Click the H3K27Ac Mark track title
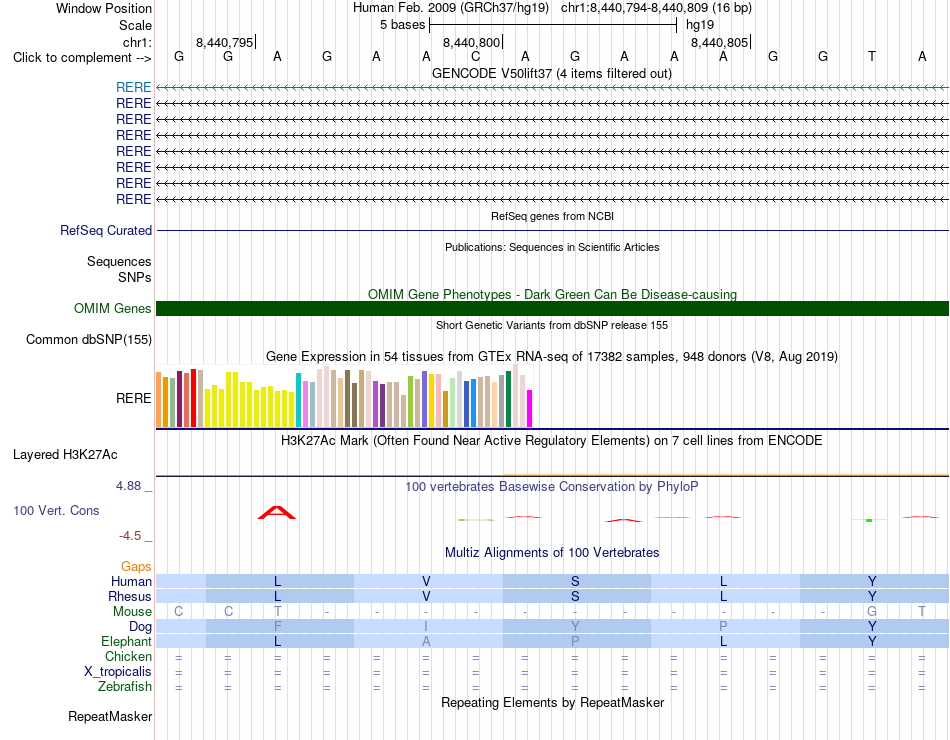This screenshot has width=950, height=740. 551,440
